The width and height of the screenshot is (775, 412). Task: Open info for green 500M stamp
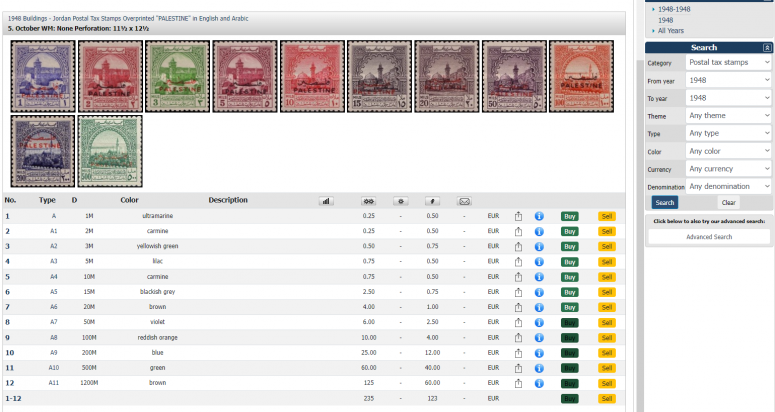[x=539, y=368]
